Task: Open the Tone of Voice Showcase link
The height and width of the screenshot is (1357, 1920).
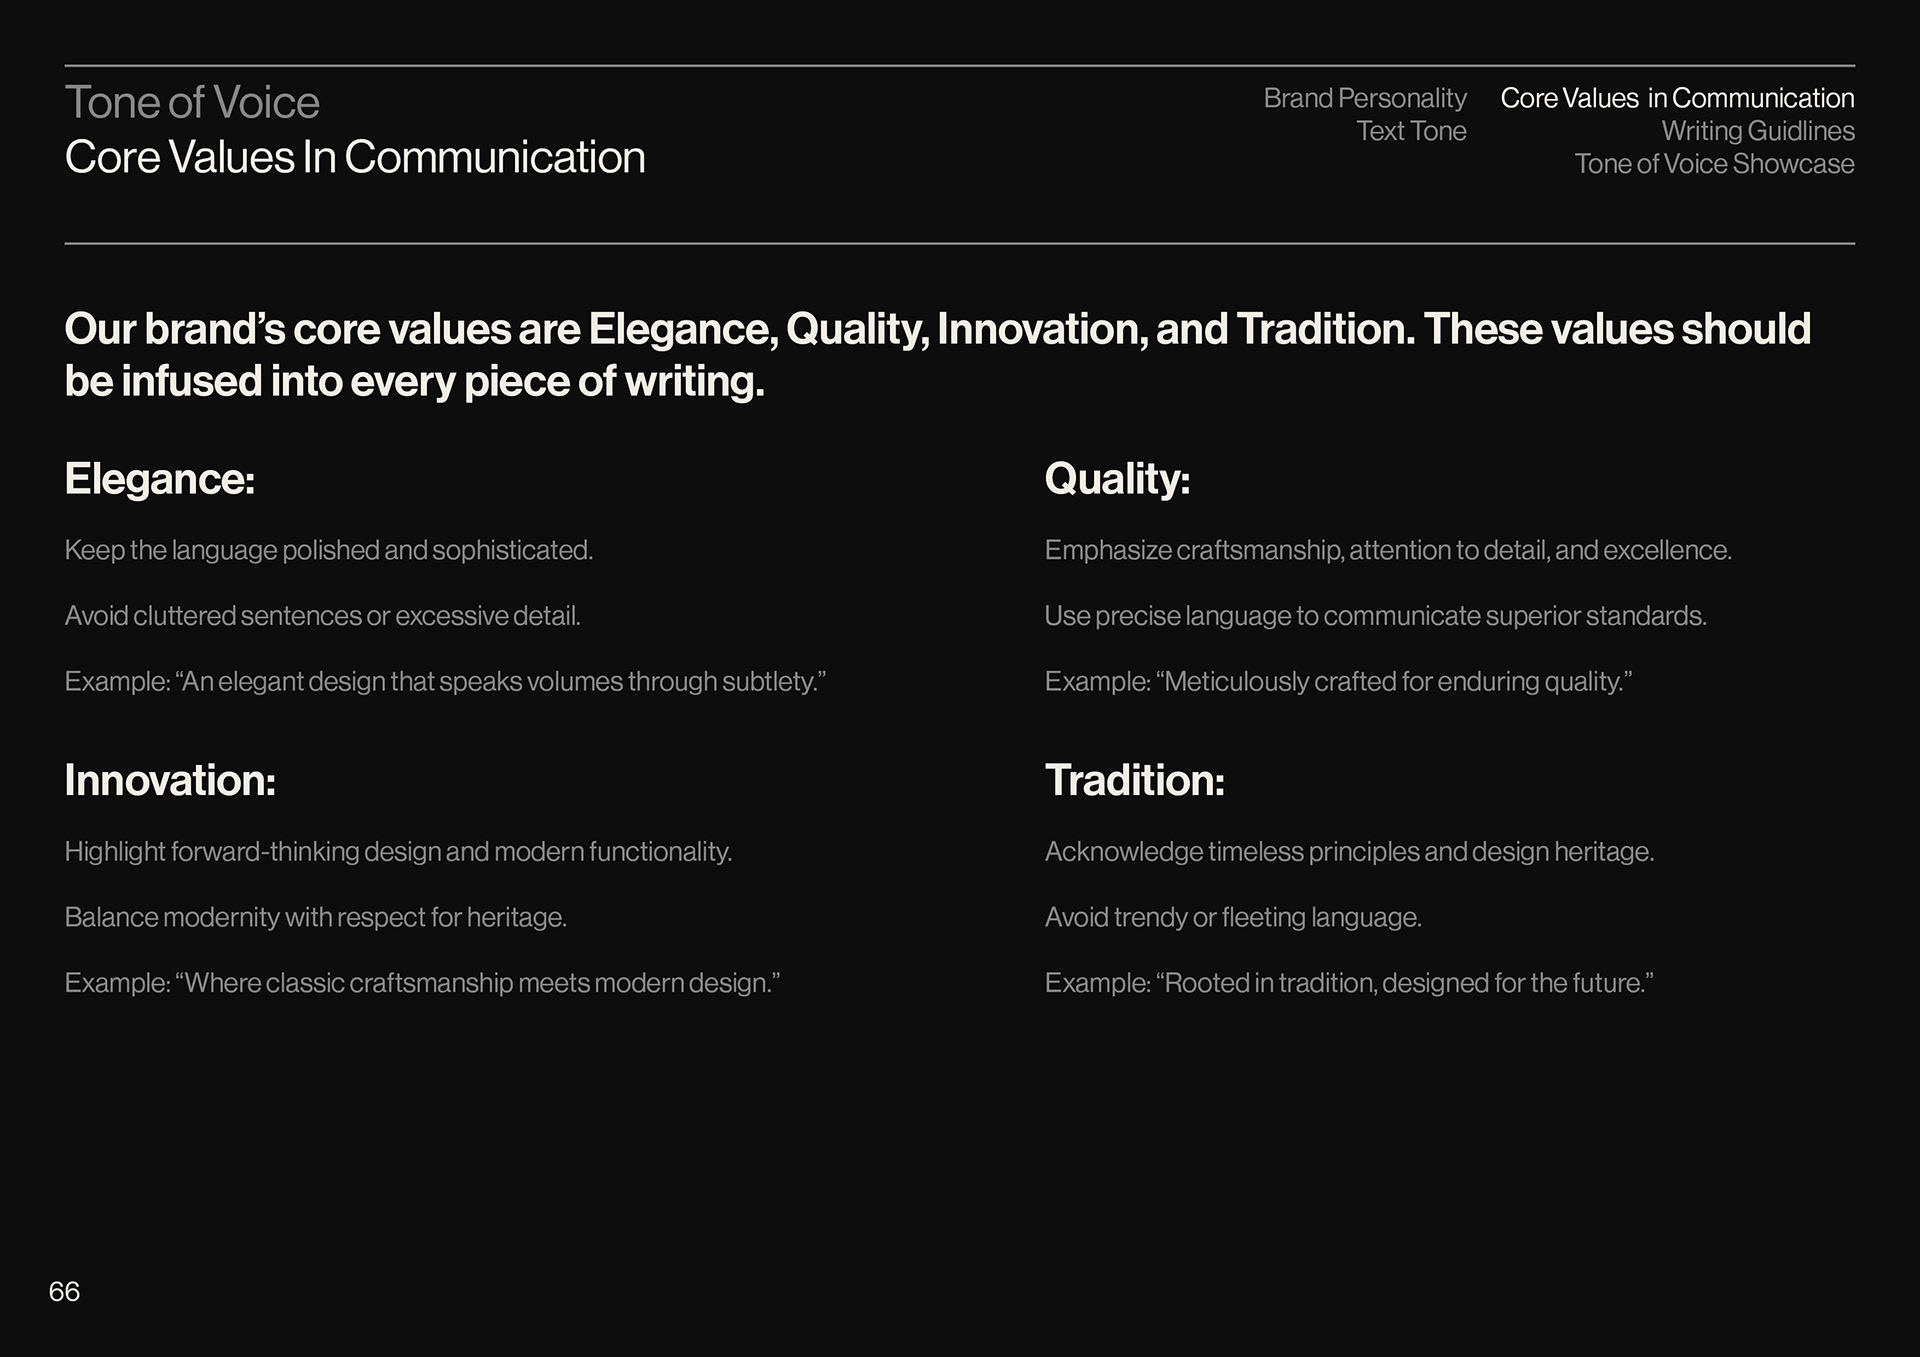Action: (1714, 164)
